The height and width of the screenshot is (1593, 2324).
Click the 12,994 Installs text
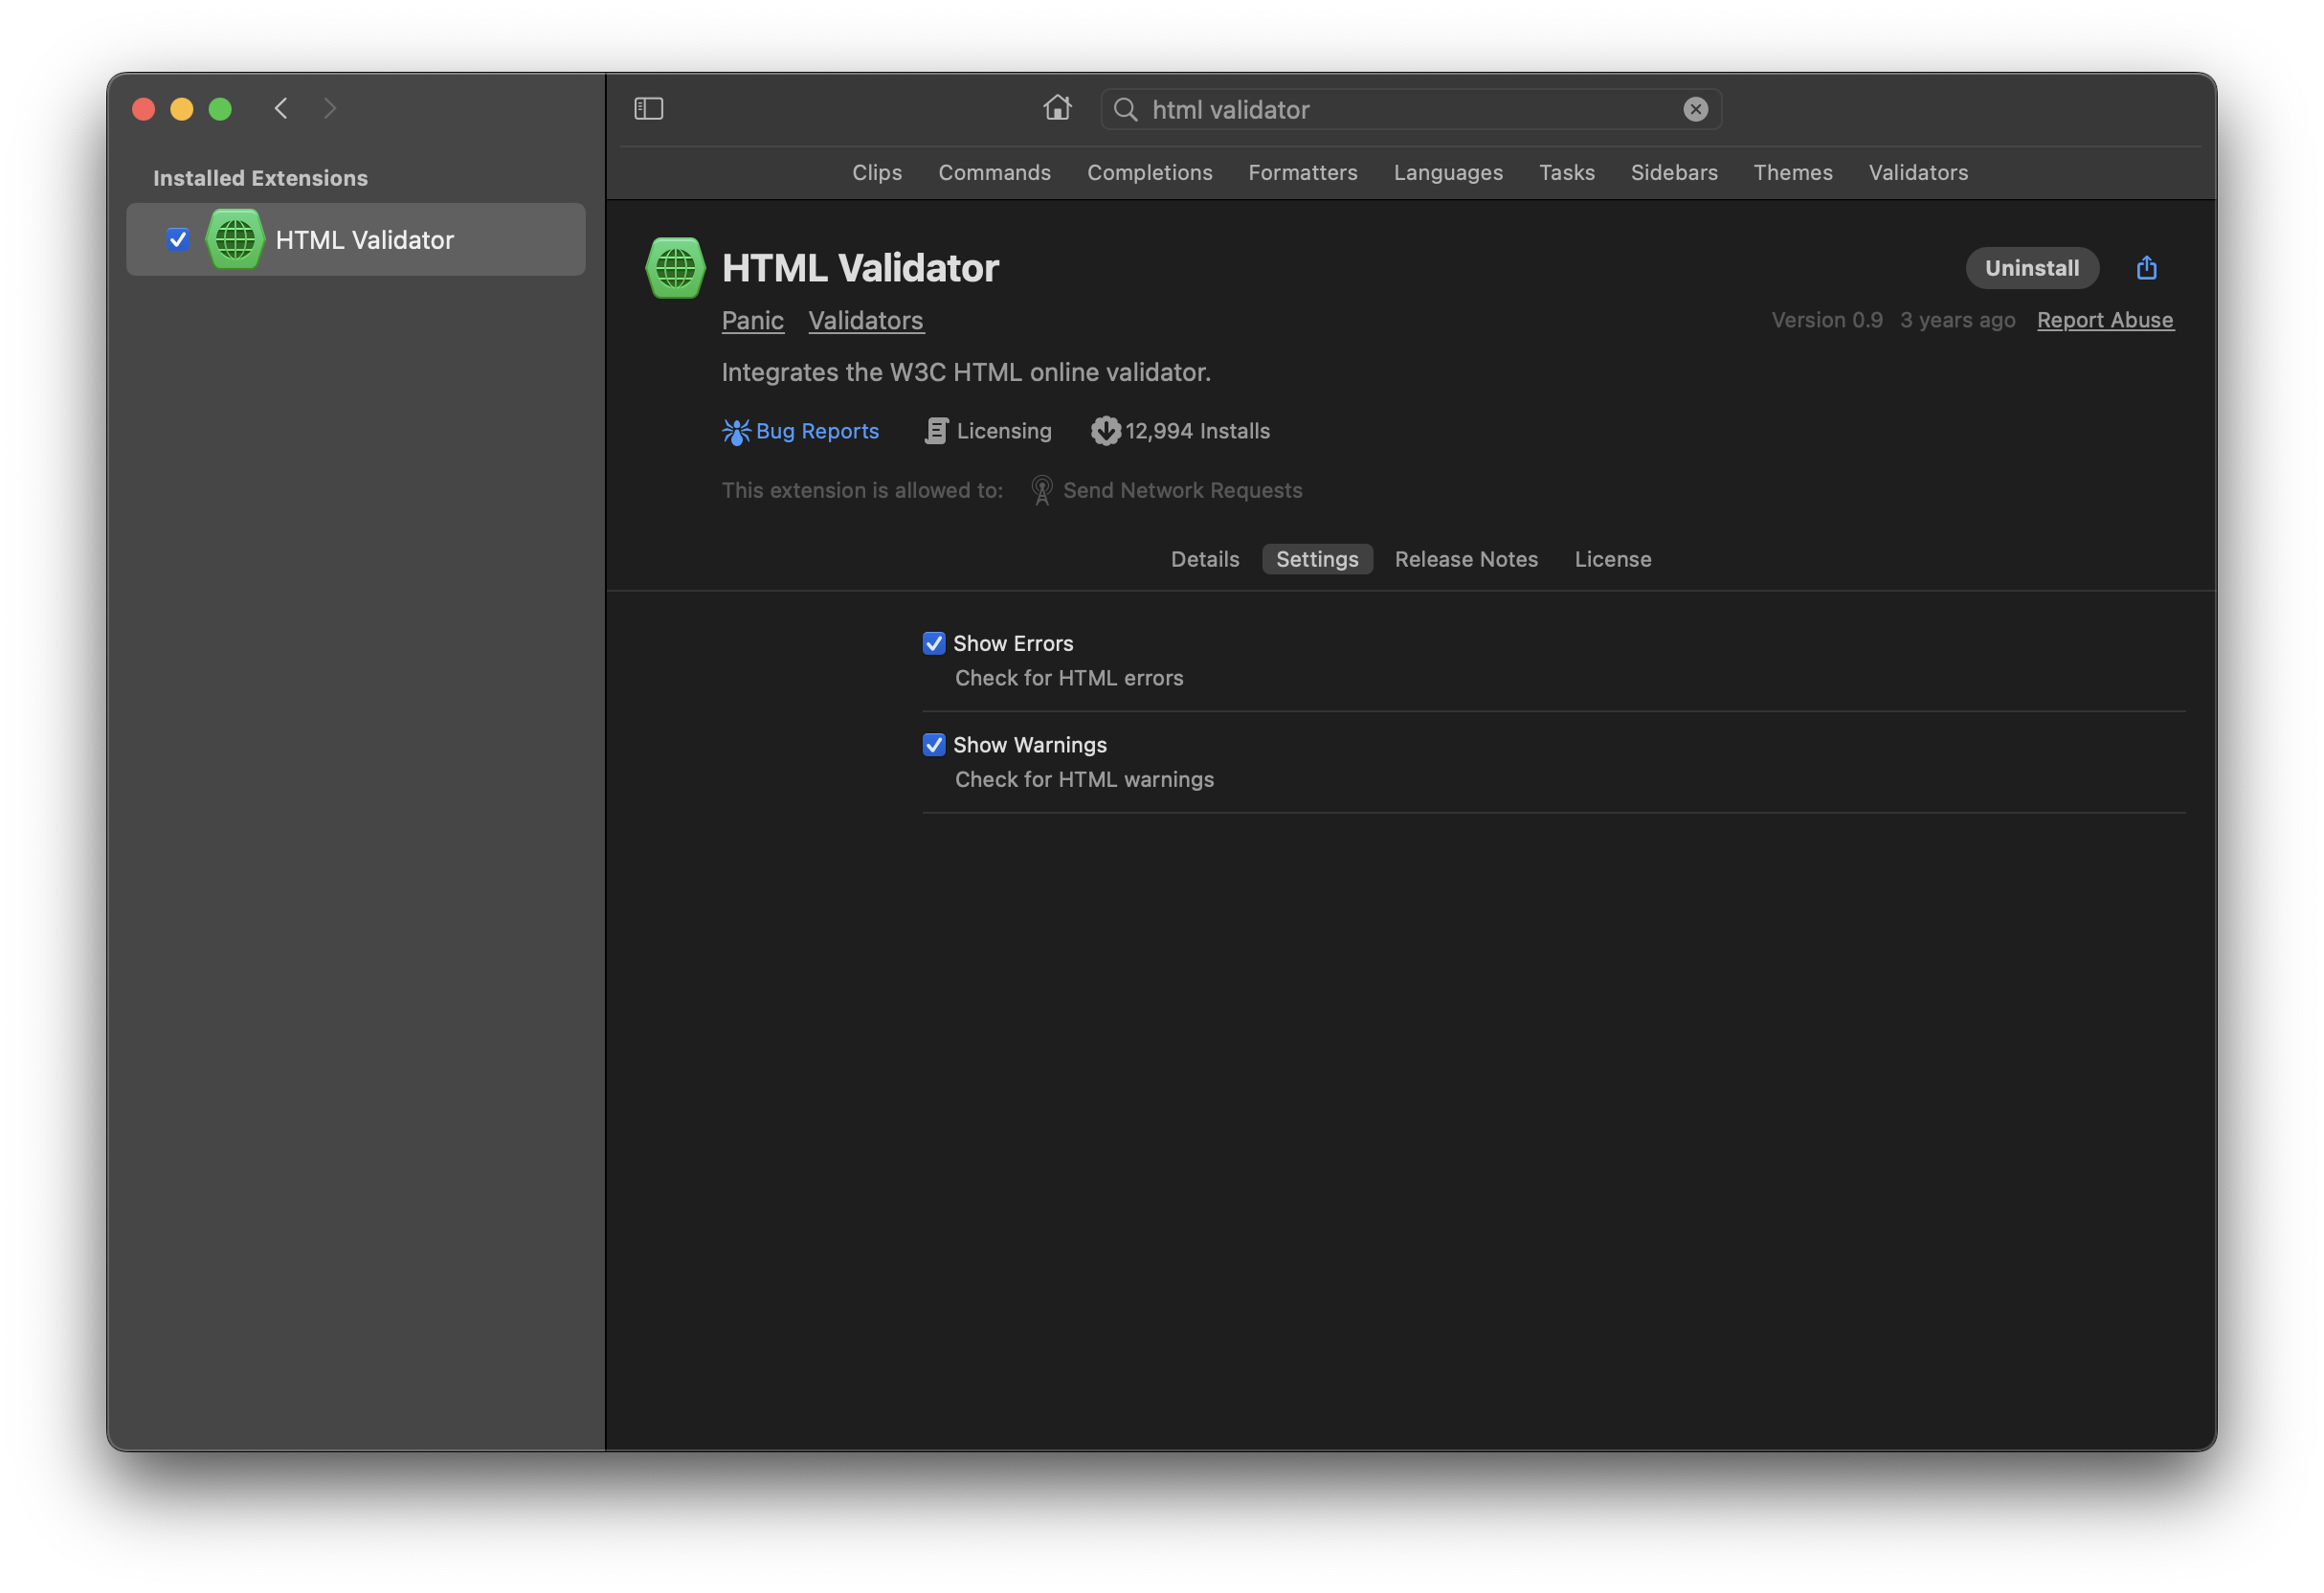[x=1197, y=431]
